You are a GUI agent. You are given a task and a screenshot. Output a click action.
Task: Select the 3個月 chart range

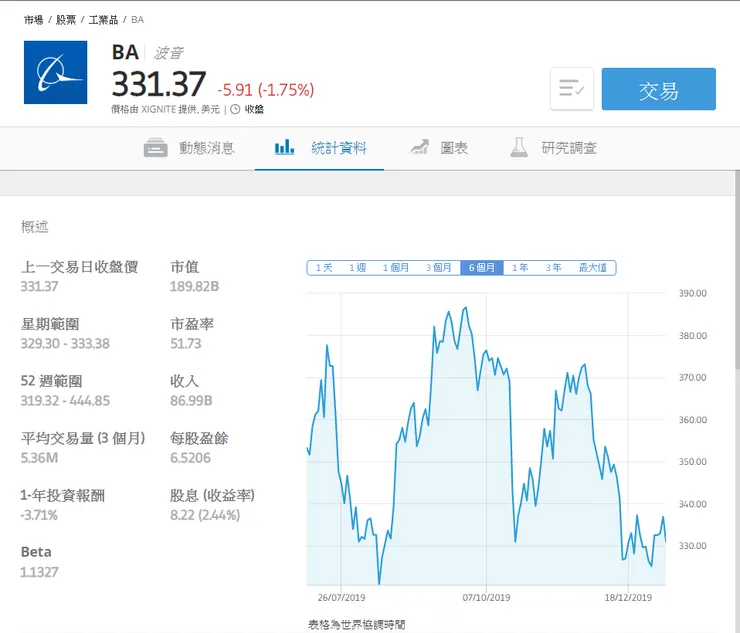click(439, 268)
